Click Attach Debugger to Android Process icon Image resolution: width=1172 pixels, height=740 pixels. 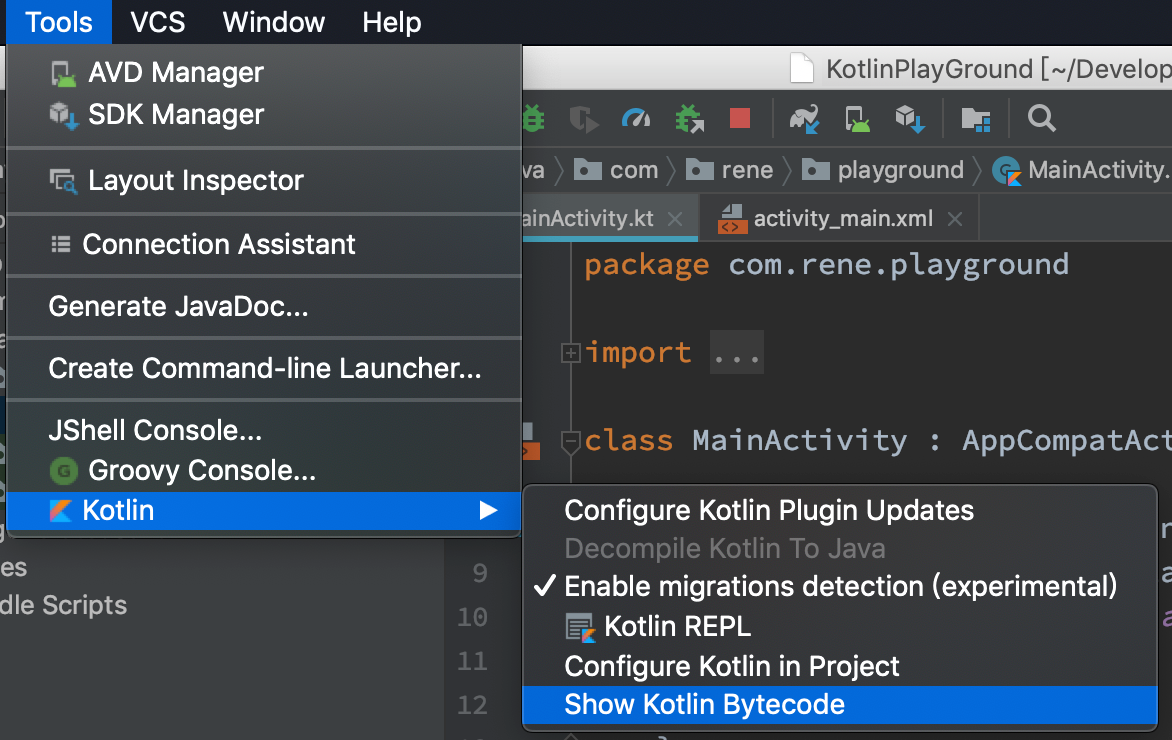[689, 119]
